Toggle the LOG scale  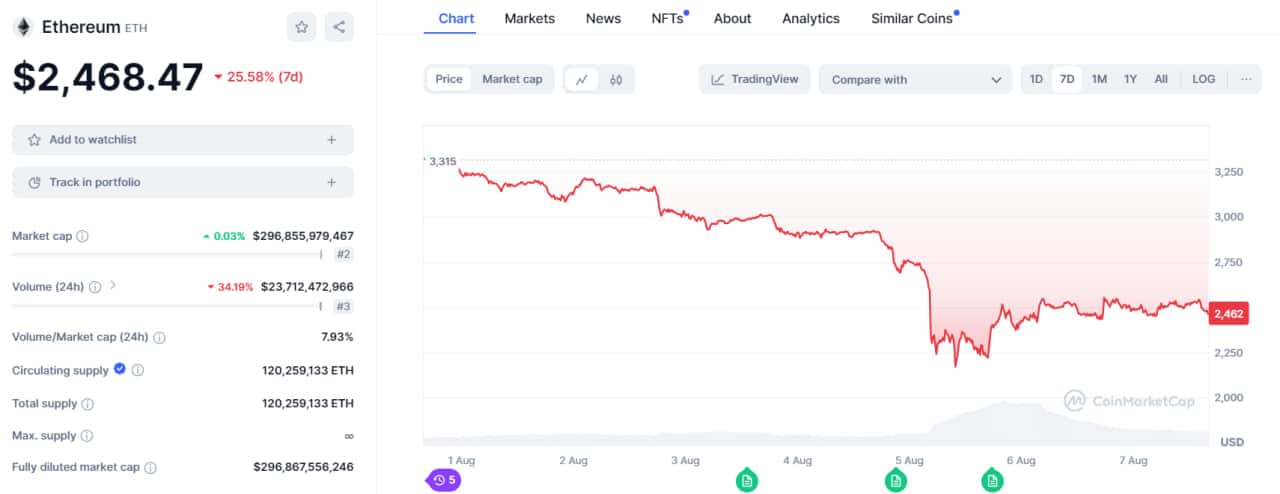click(1204, 79)
